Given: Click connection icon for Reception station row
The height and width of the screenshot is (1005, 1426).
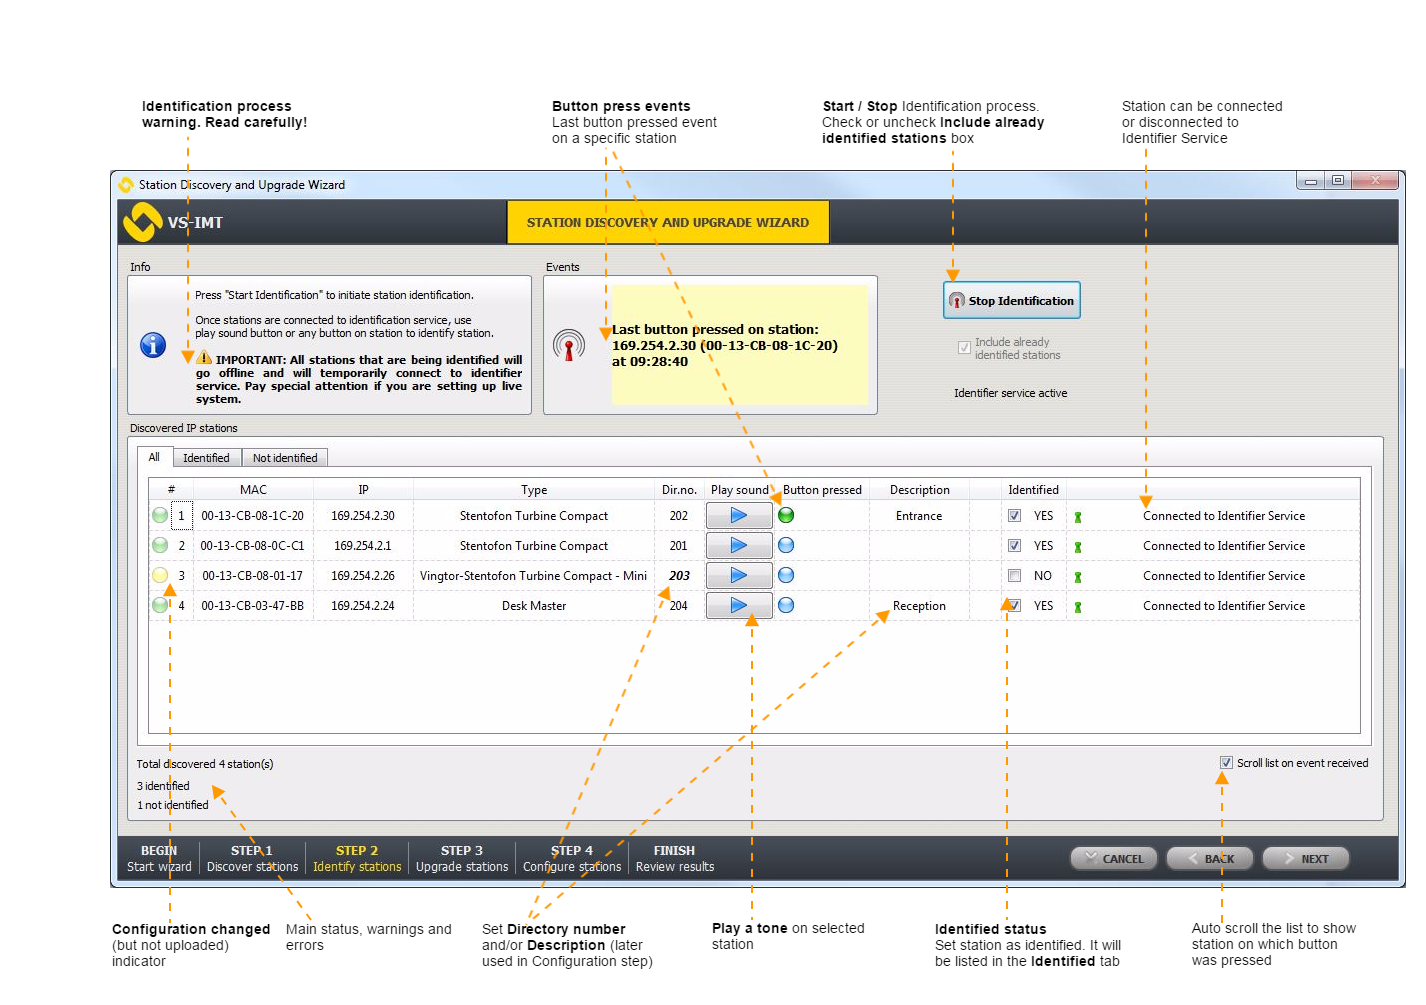Looking at the screenshot, I should (x=1078, y=607).
